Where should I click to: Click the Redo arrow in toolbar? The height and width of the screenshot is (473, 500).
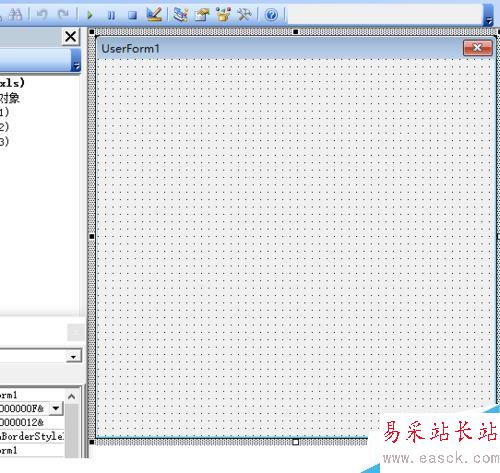pos(63,14)
